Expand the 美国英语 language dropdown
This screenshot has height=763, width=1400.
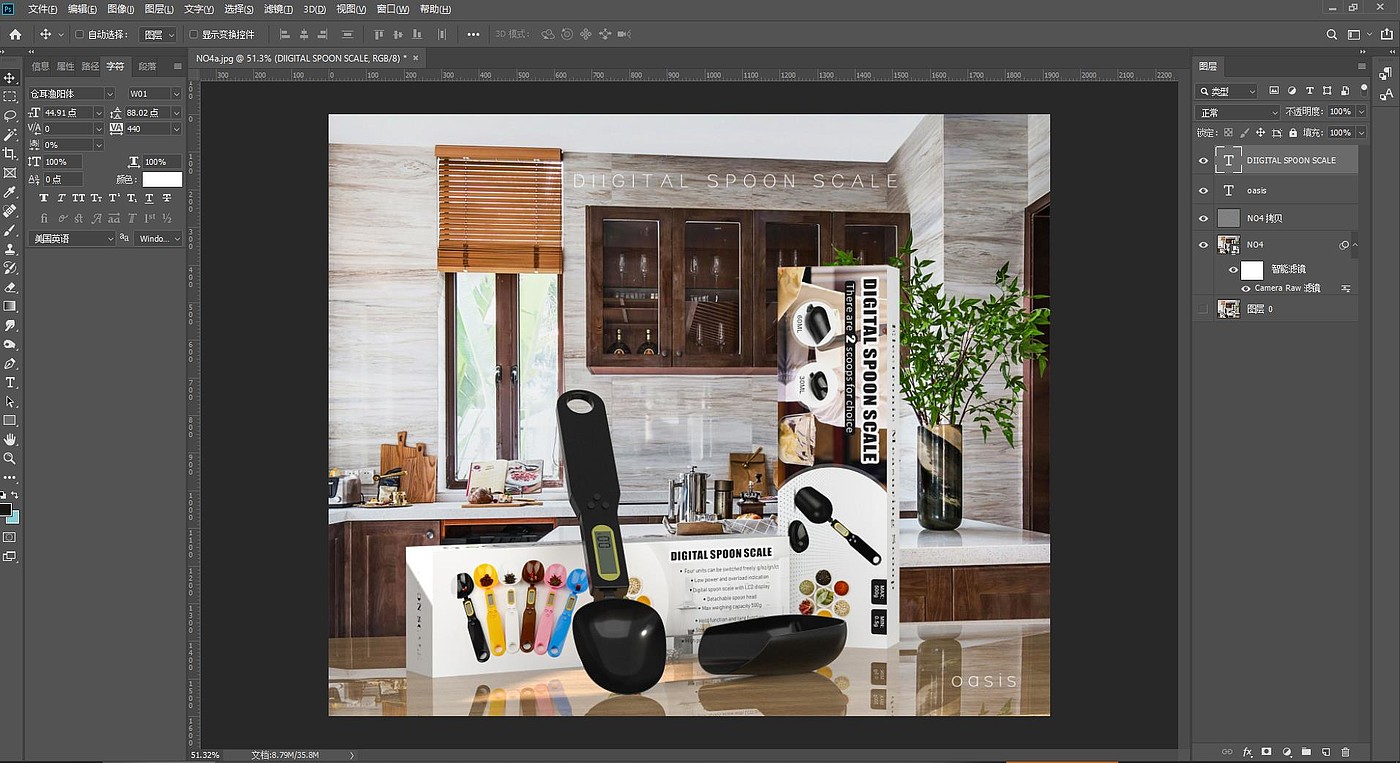[x=71, y=239]
